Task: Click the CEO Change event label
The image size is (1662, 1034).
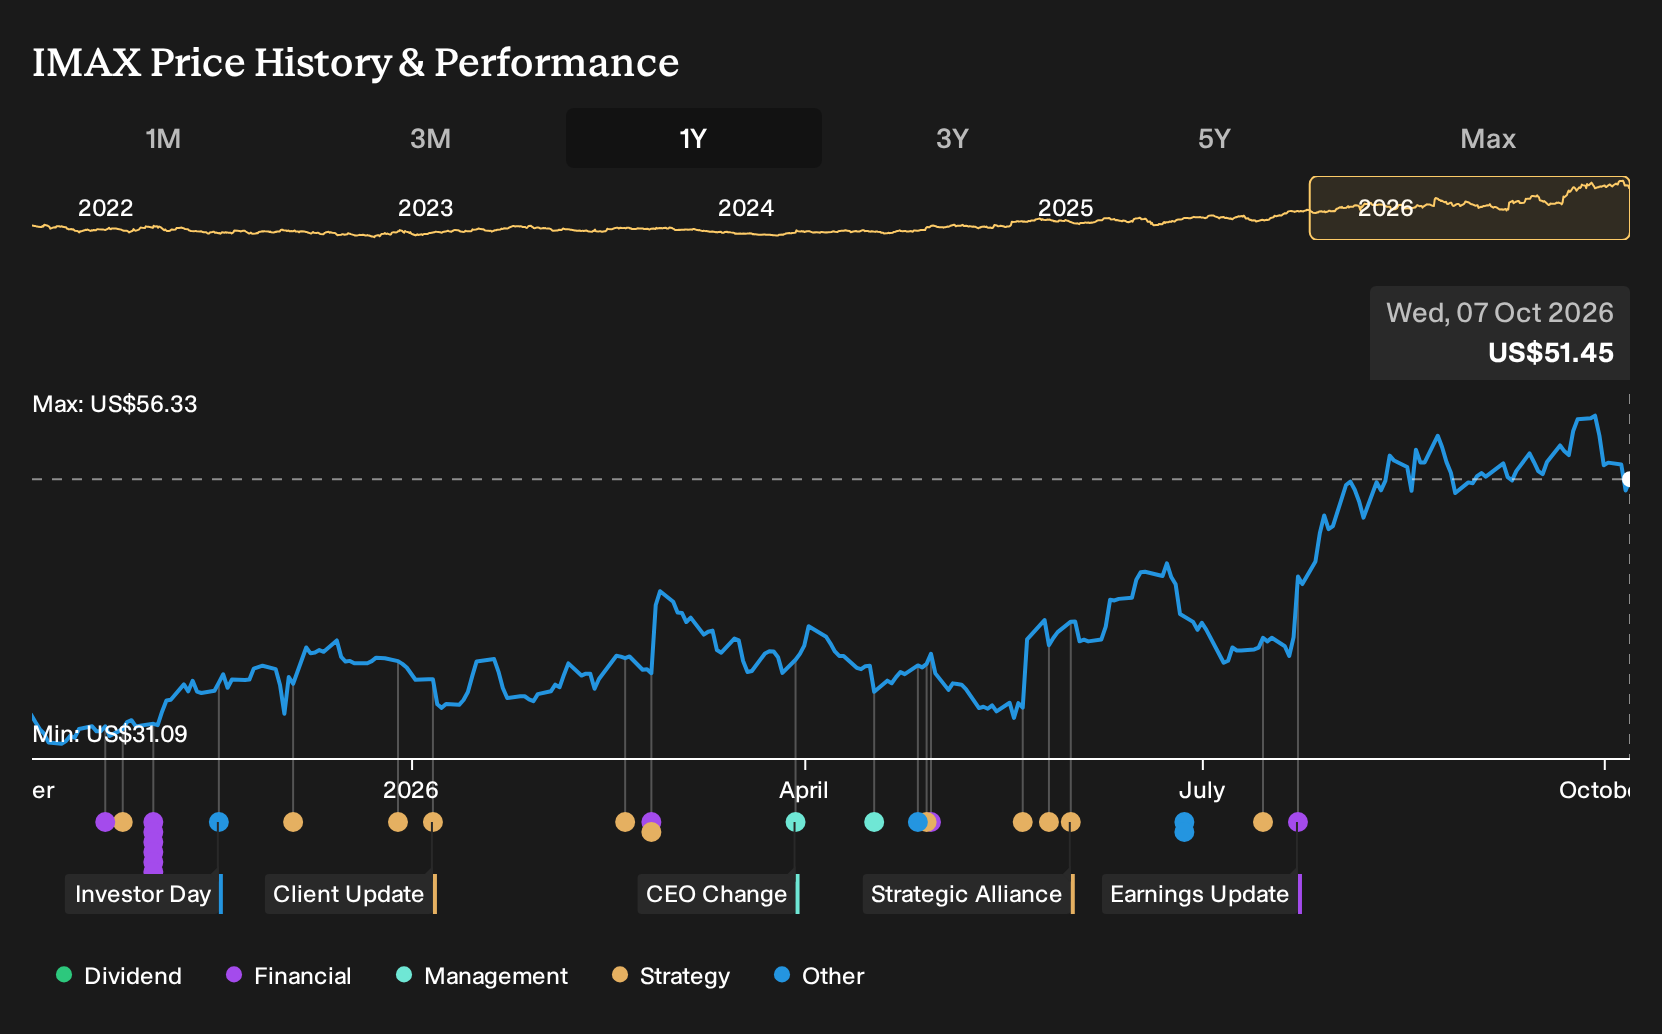Action: point(718,894)
